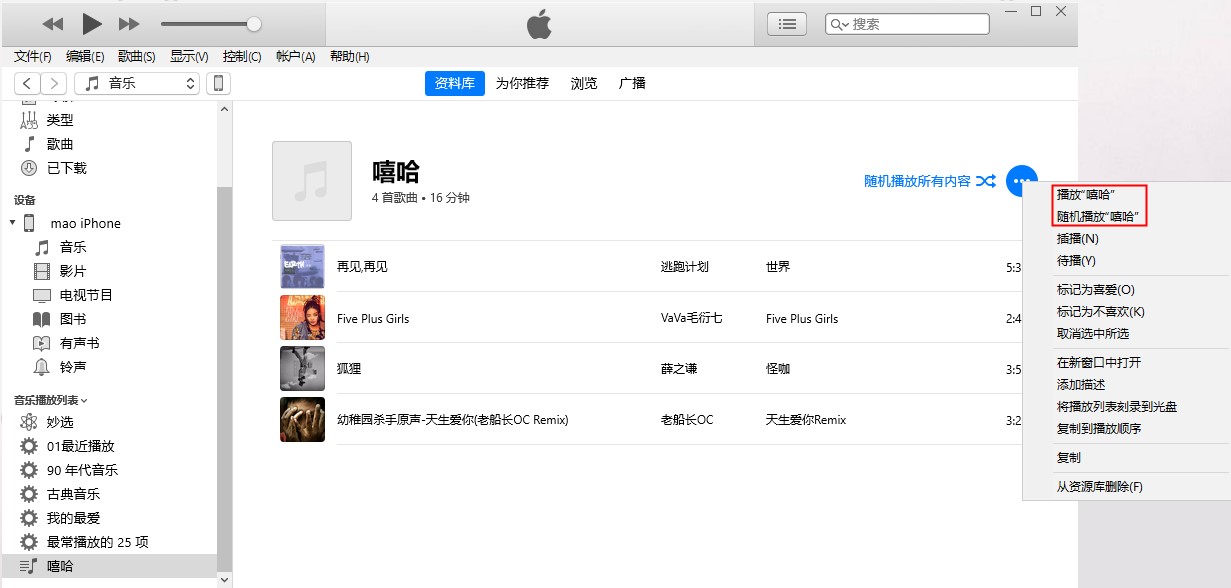This screenshot has width=1231, height=588.
Task: Collapse the 音乐播放列表 section header
Action: coord(50,400)
